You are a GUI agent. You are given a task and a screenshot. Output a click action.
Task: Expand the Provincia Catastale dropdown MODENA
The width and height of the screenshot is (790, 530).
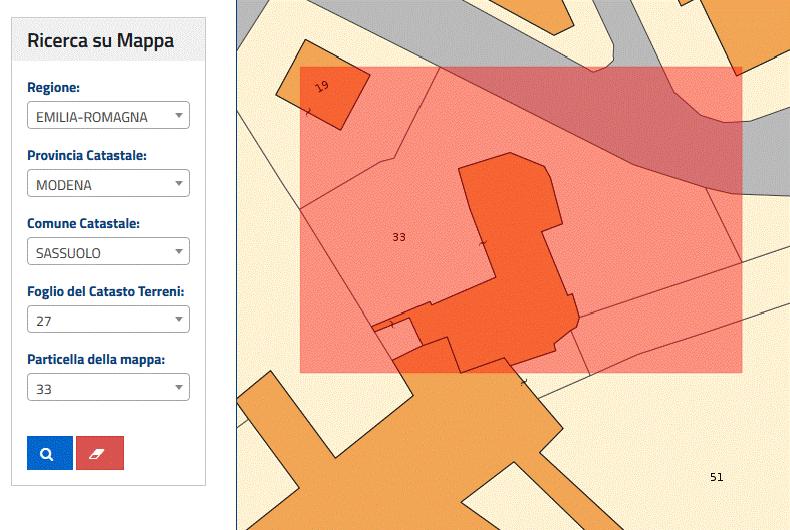coord(108,183)
